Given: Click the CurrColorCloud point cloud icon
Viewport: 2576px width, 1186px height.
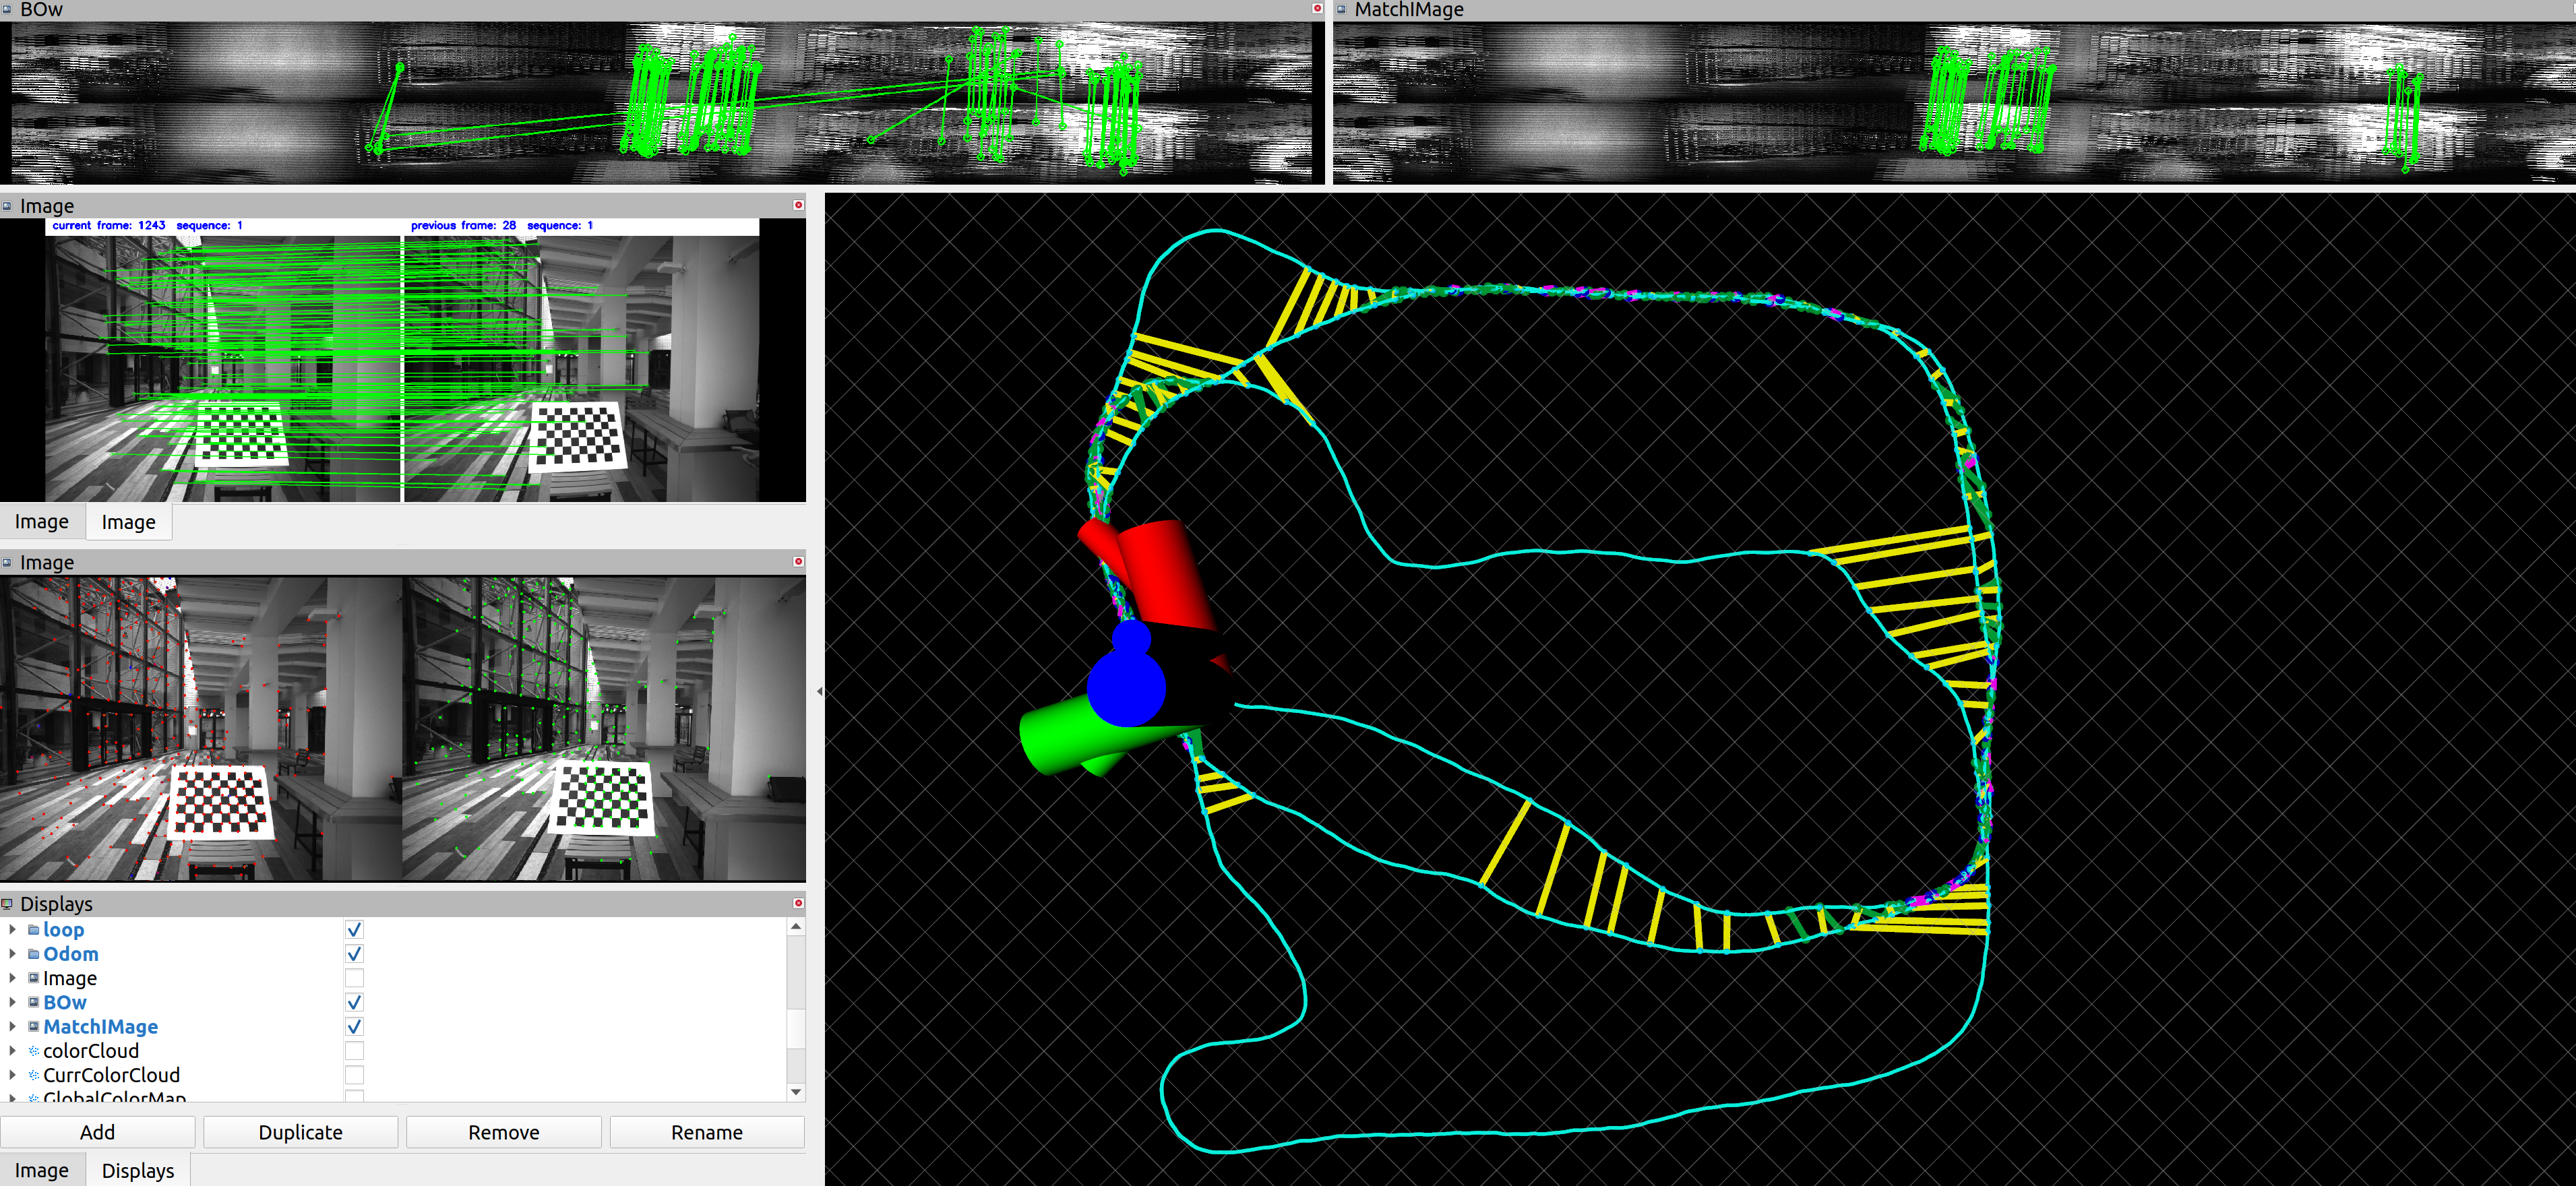Looking at the screenshot, I should 33,1075.
